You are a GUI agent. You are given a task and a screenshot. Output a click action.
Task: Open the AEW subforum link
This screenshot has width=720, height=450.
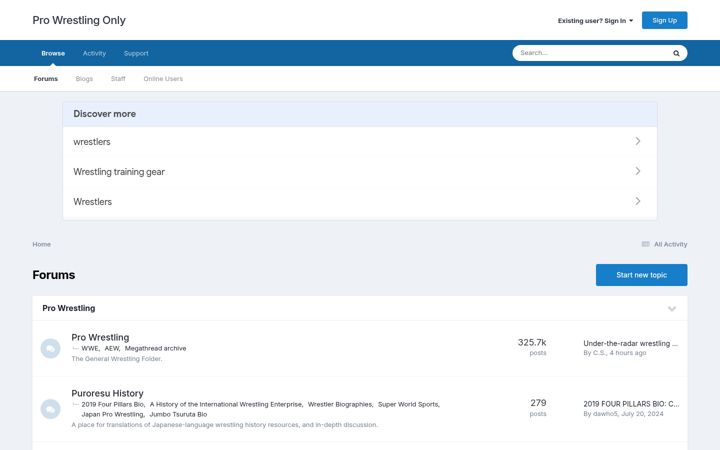tap(112, 349)
